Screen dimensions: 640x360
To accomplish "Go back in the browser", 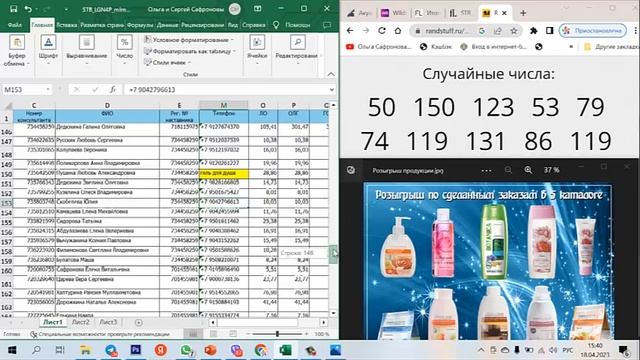I will tap(350, 31).
